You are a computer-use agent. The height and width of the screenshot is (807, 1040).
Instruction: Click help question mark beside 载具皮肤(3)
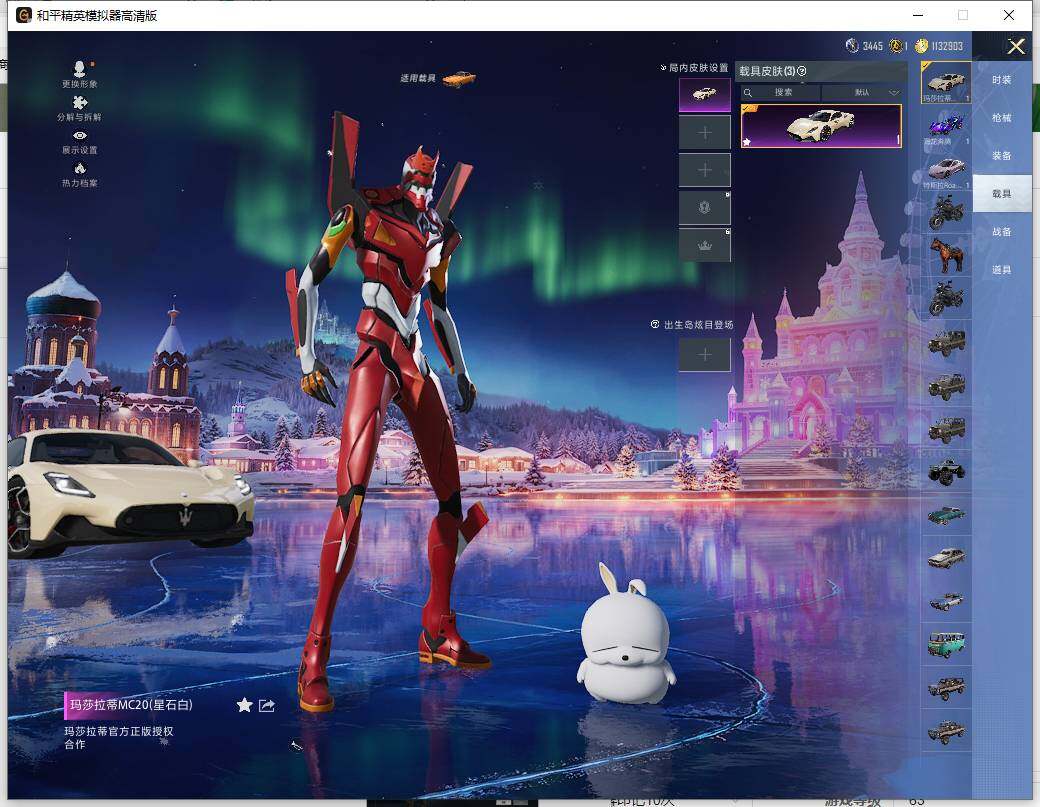click(x=802, y=71)
